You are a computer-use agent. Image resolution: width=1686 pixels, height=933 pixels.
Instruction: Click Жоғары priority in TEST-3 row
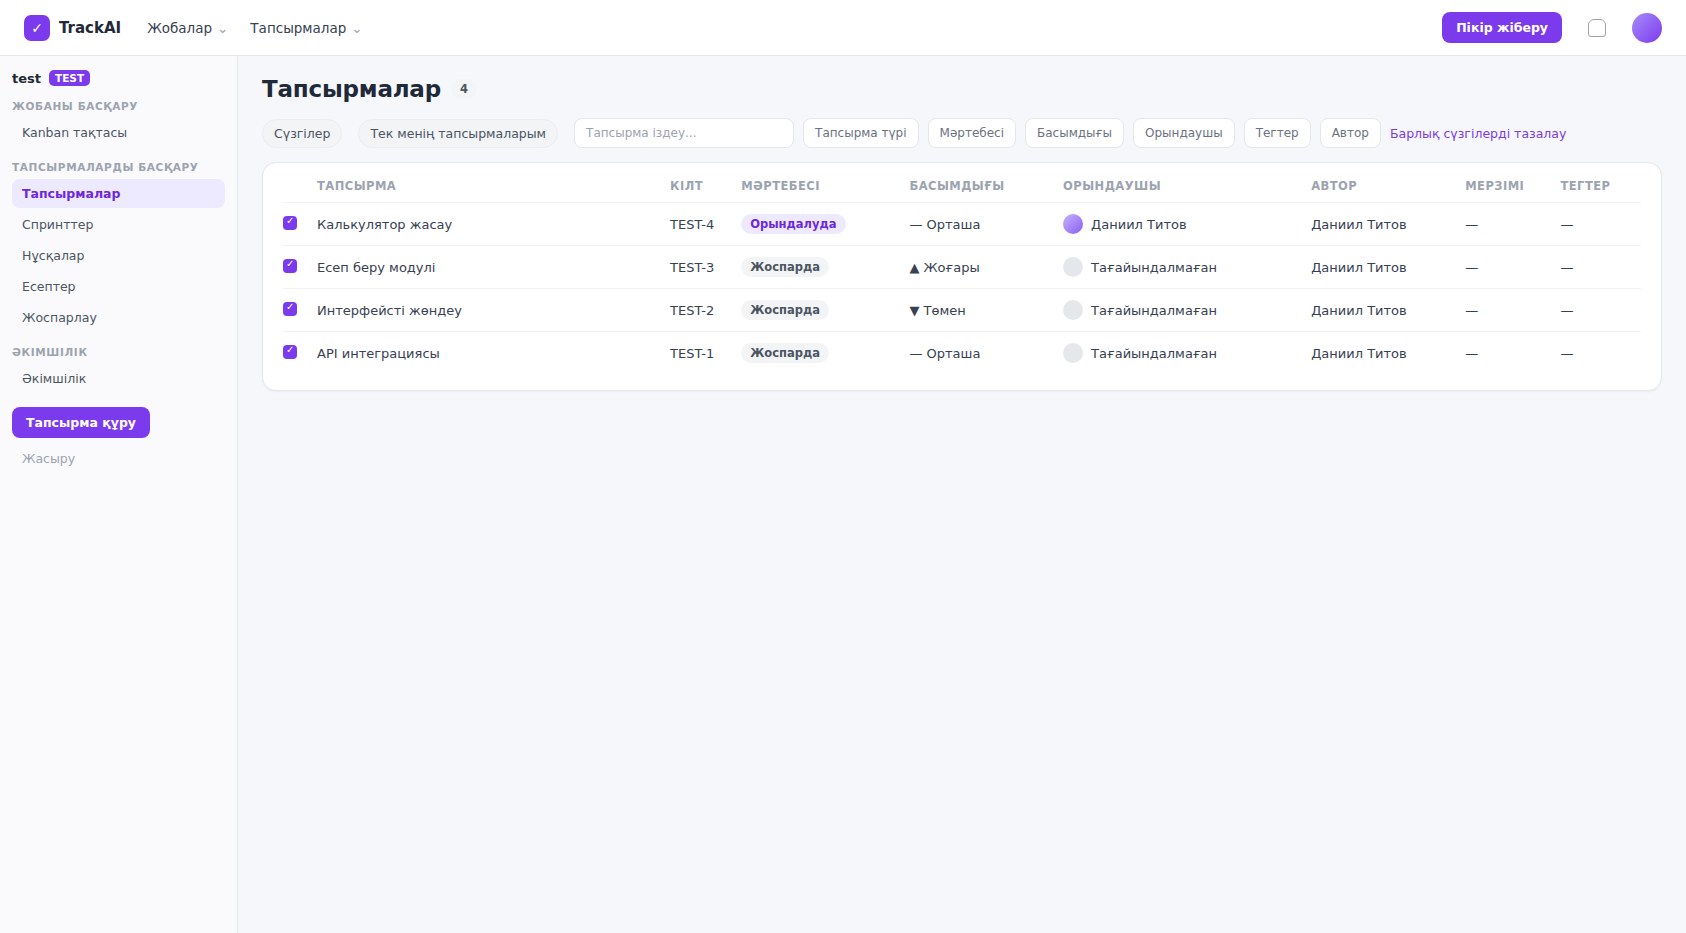(x=945, y=268)
